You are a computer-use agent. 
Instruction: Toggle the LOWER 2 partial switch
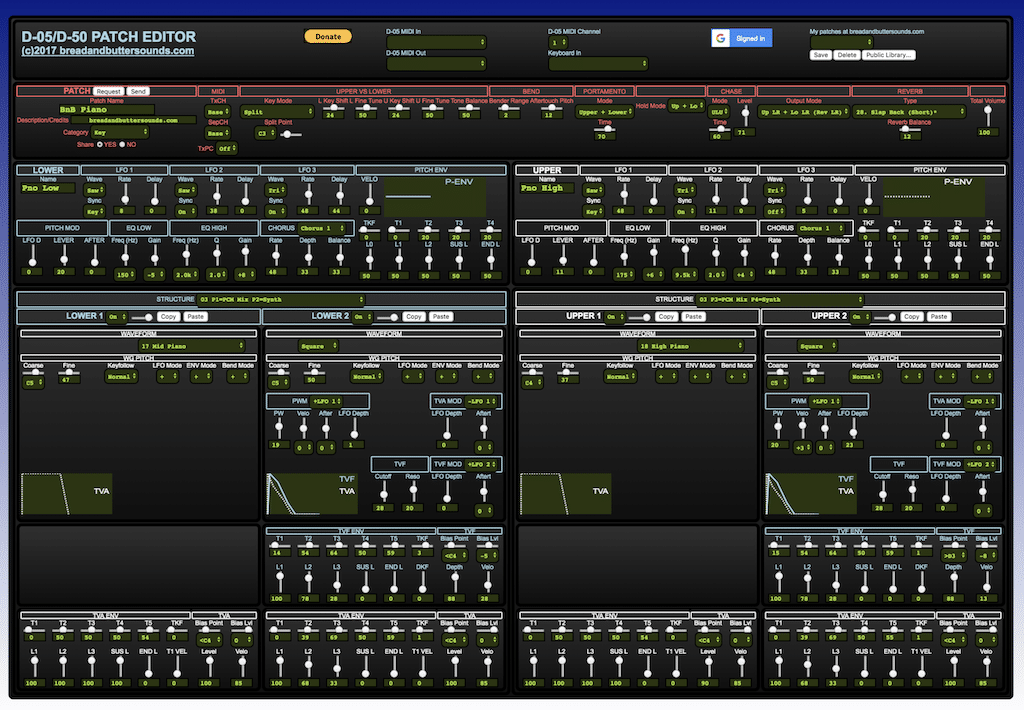[389, 317]
